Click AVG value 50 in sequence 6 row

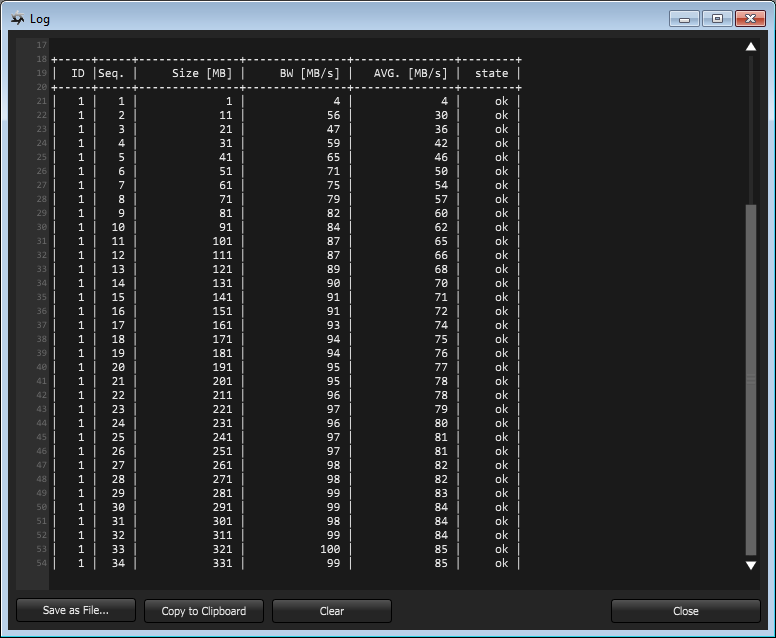pos(441,171)
